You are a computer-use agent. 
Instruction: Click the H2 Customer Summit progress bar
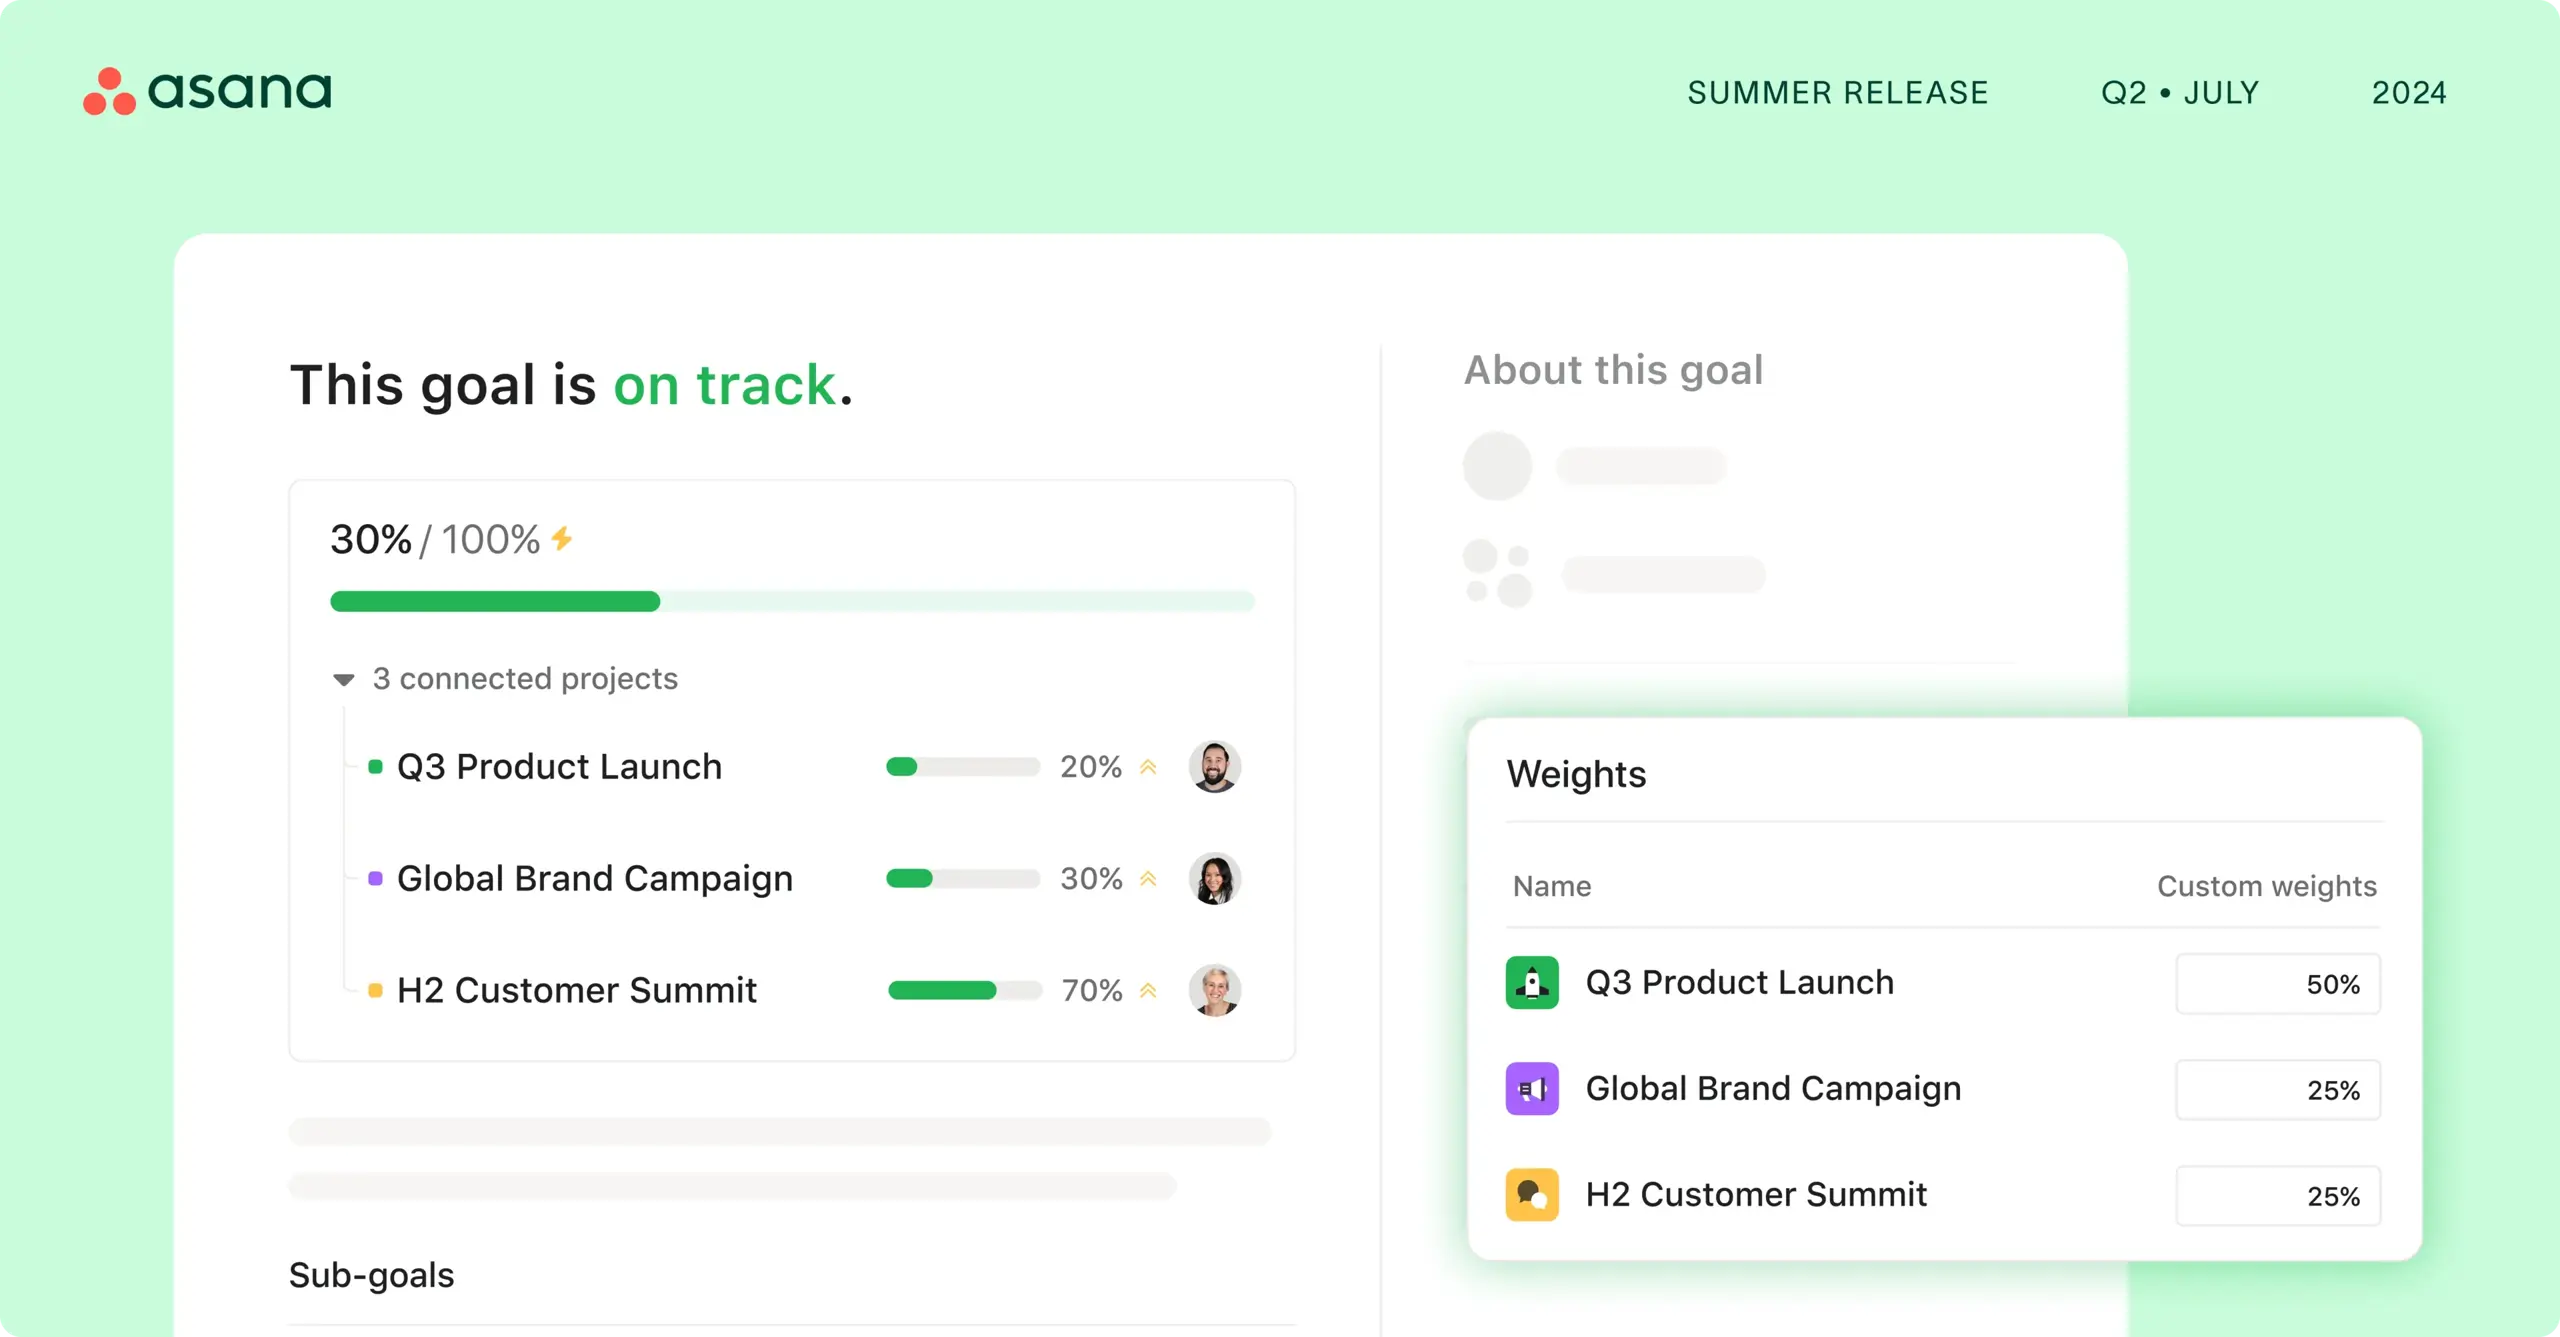(x=965, y=991)
